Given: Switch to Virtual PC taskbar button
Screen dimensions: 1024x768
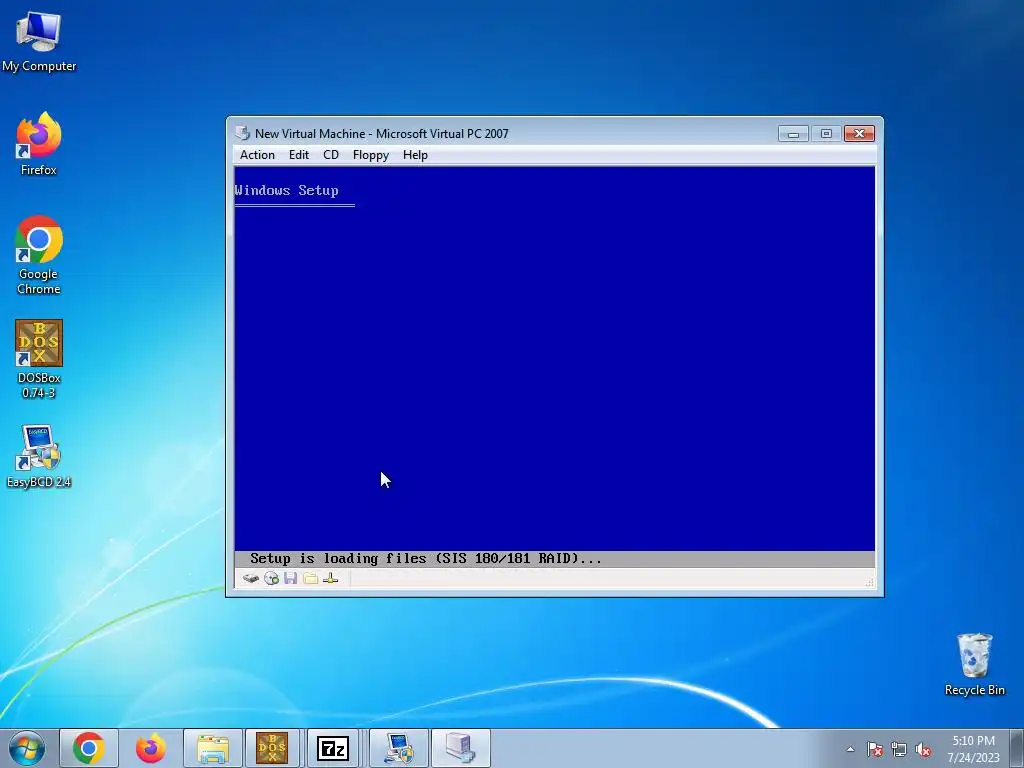Looking at the screenshot, I should coord(460,748).
